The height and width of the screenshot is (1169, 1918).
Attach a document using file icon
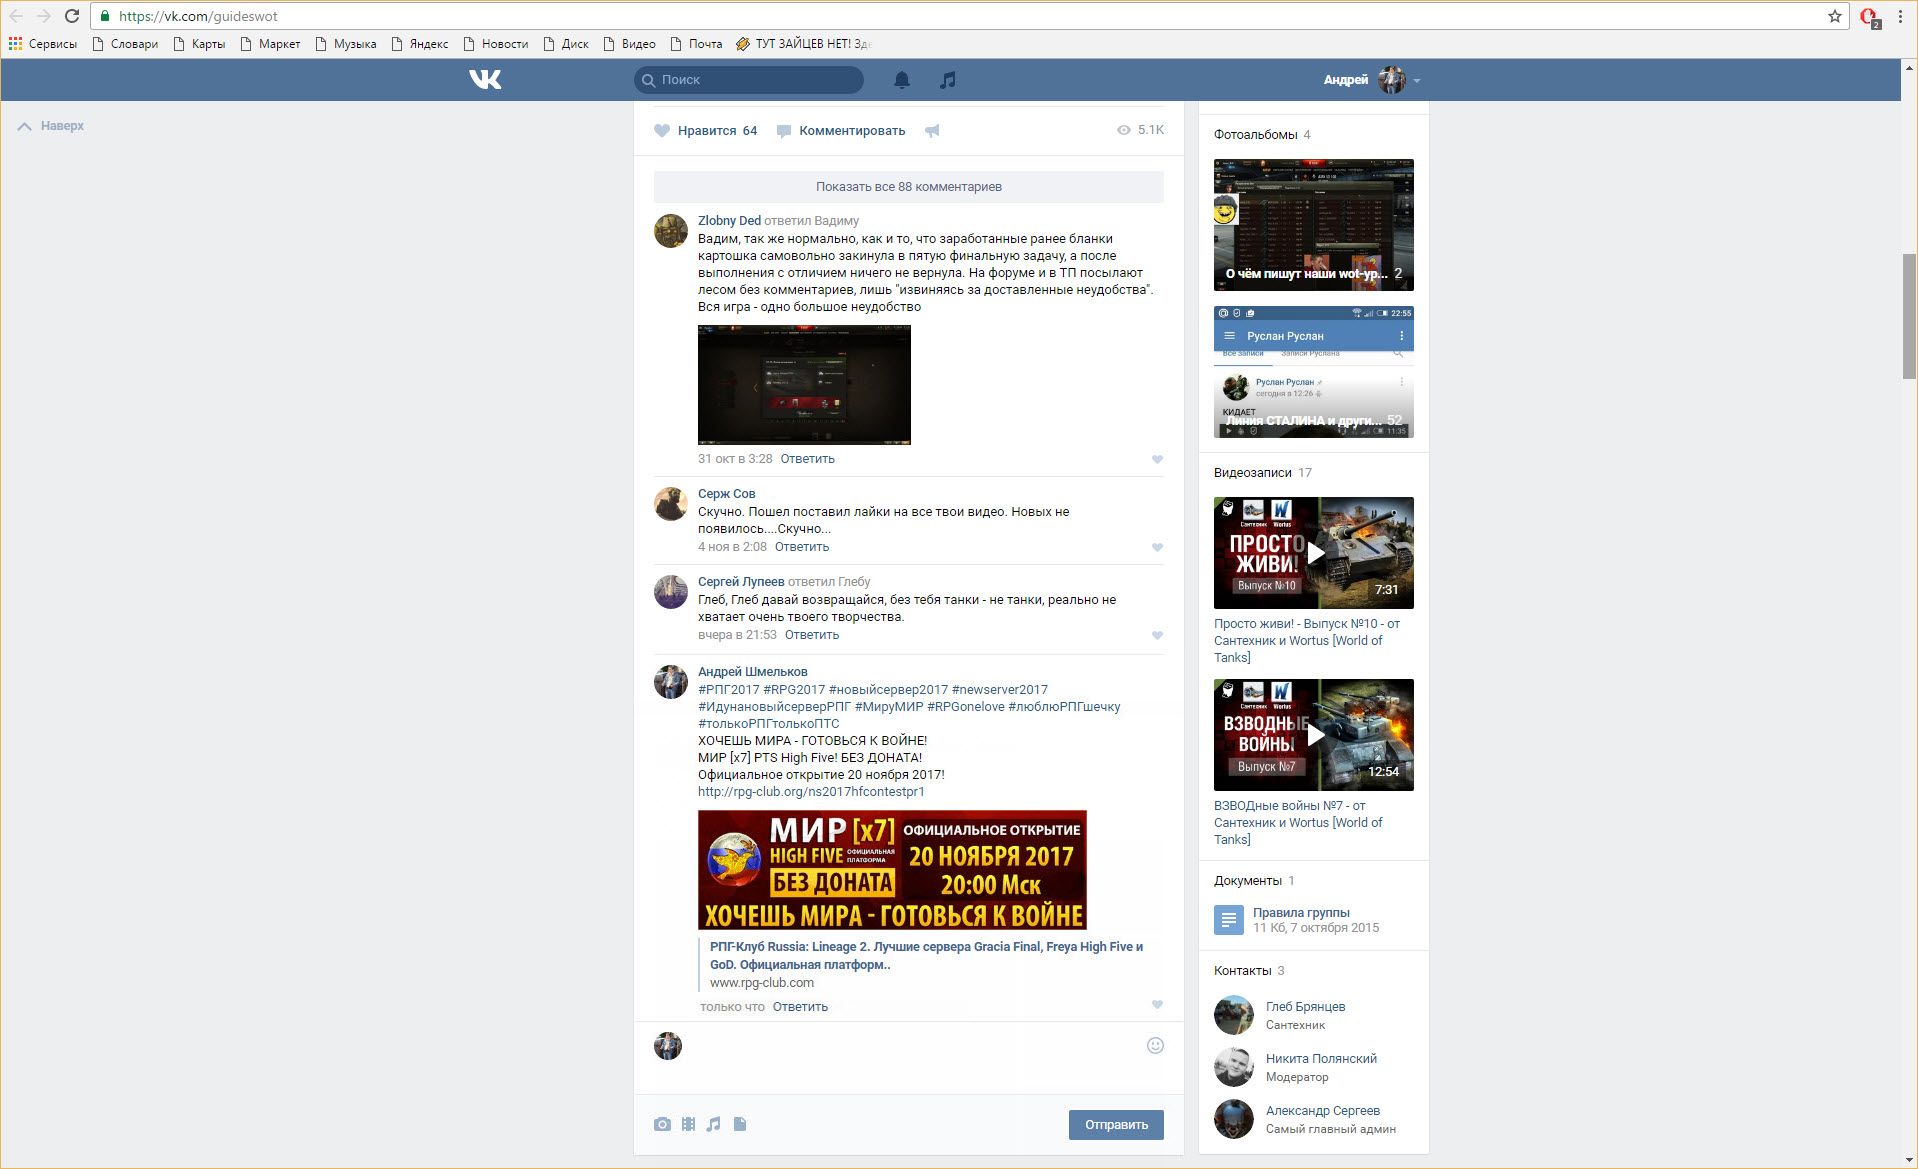point(740,1124)
